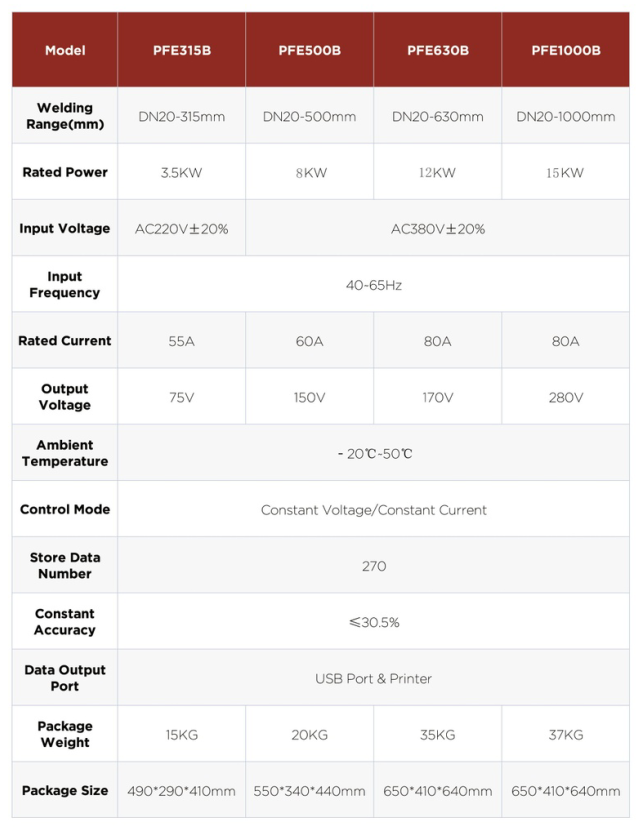Viewport: 640px width, 829px height.
Task: Select the 490*290*410mm package size cell
Action: tap(181, 791)
